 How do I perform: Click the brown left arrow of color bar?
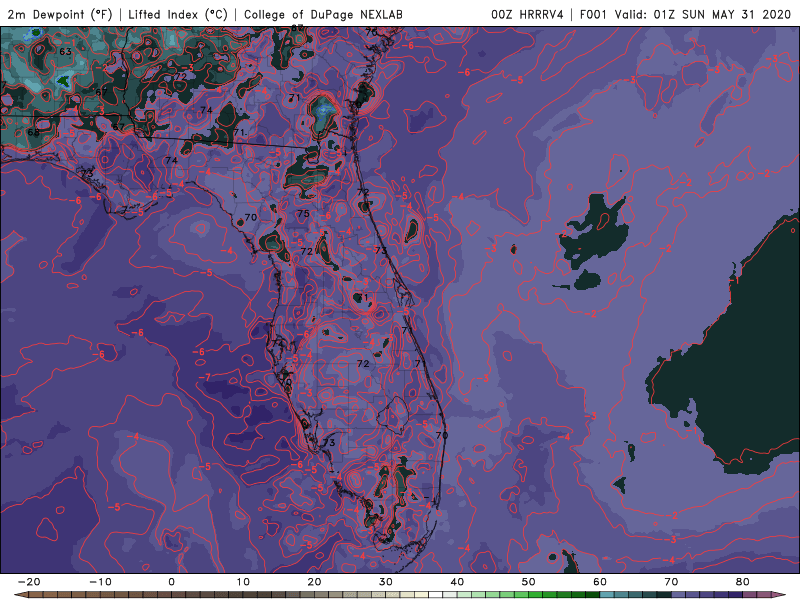(x=20, y=595)
